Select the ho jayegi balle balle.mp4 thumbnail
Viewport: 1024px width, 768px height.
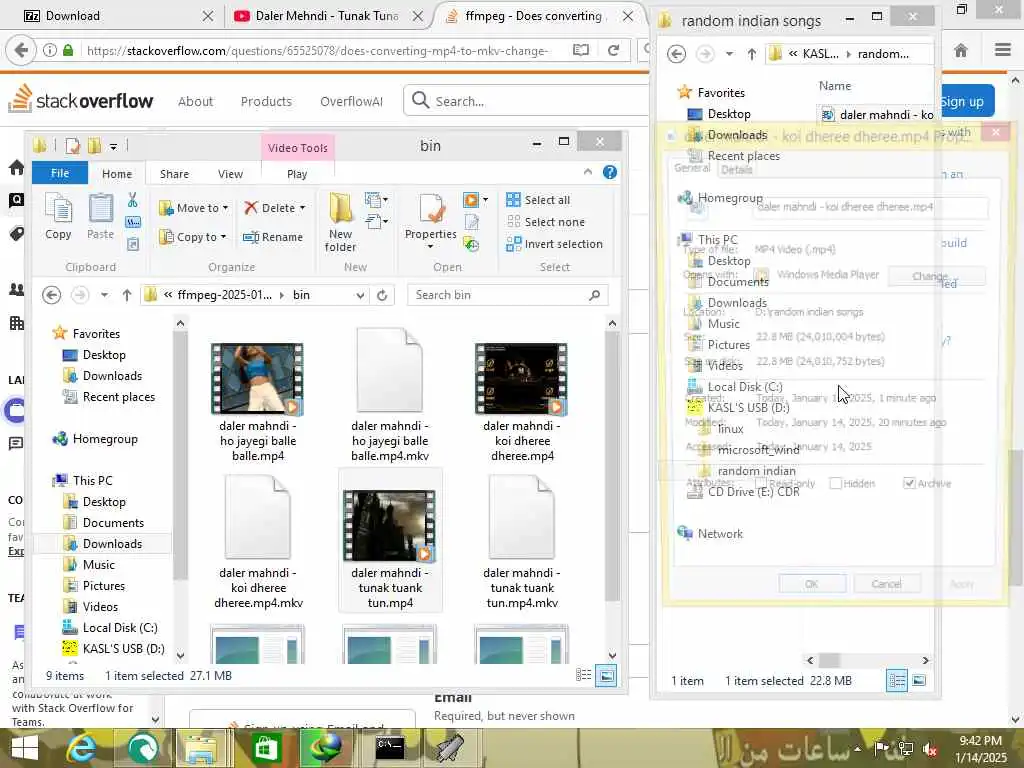coord(257,379)
